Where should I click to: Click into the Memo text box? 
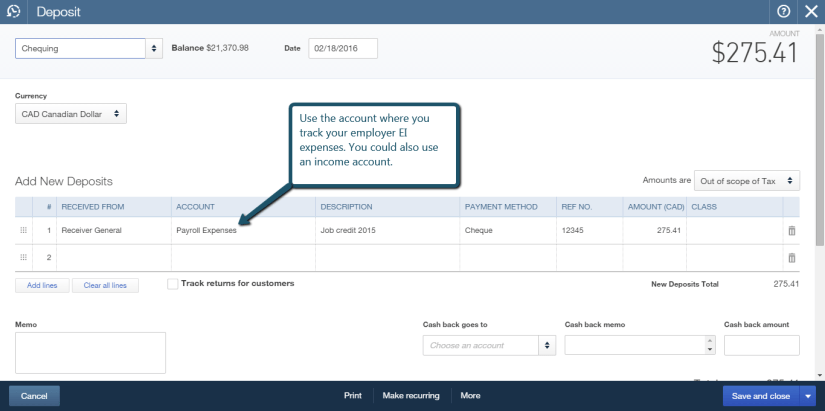[x=90, y=352]
